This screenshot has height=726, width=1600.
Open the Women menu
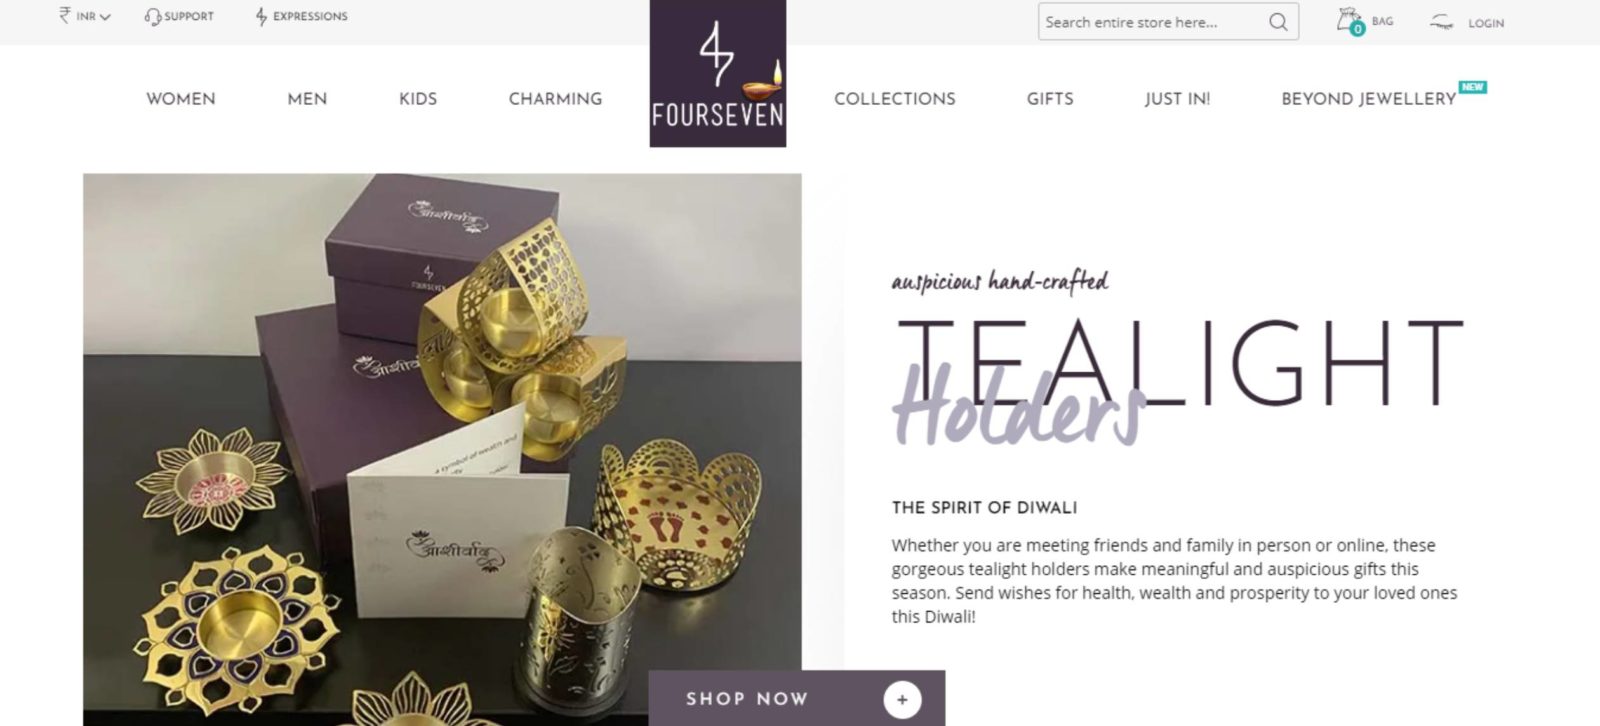pos(181,99)
